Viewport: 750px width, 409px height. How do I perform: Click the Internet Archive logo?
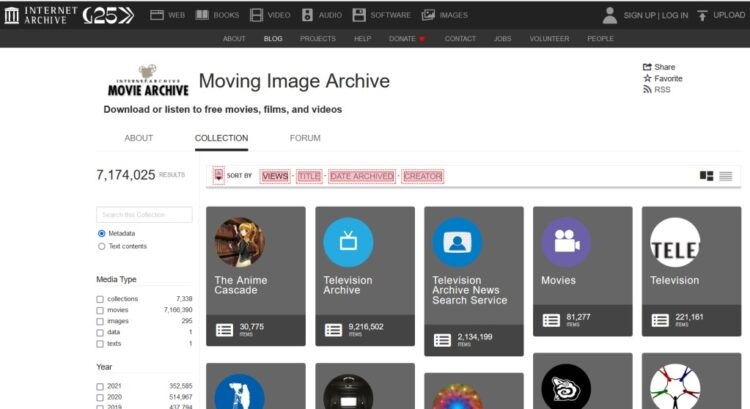[x=40, y=15]
